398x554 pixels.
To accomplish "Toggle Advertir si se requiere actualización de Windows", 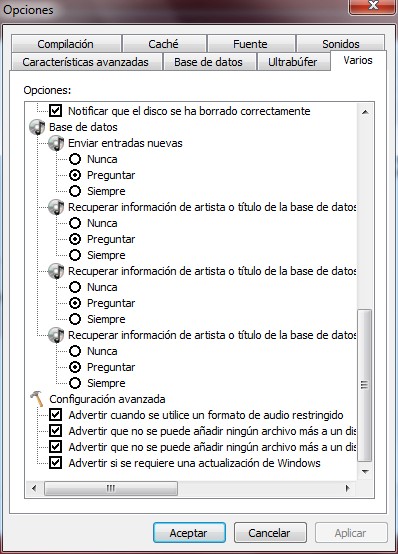I will pos(55,462).
